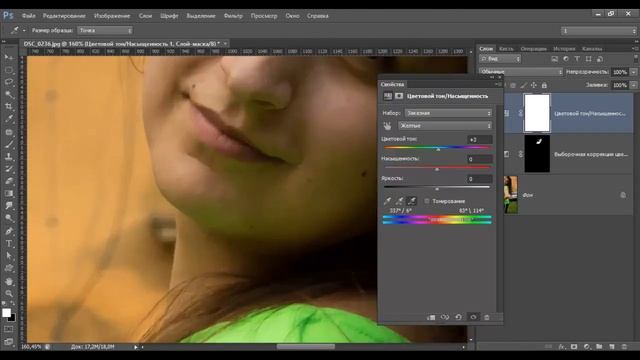This screenshot has width=640, height=360.
Task: Open the Изображение menu
Action: pyautogui.click(x=112, y=16)
